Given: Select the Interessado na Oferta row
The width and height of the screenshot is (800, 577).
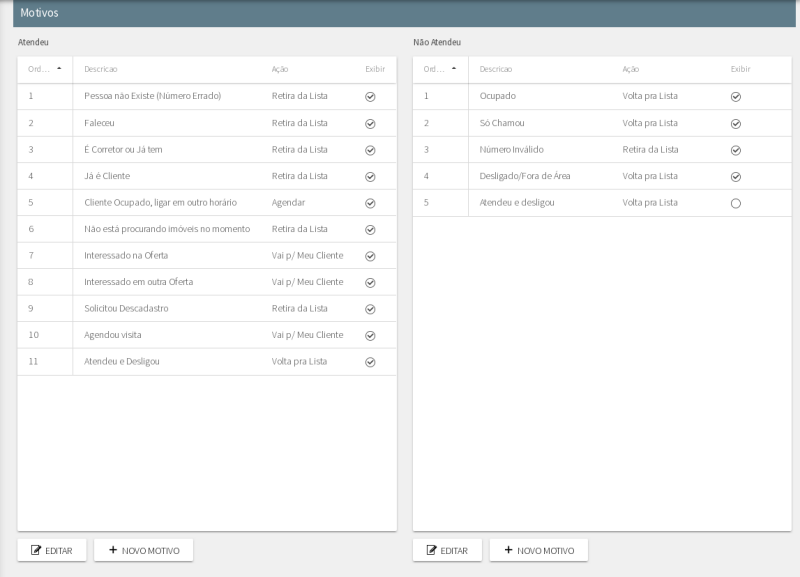Looking at the screenshot, I should (x=125, y=256).
